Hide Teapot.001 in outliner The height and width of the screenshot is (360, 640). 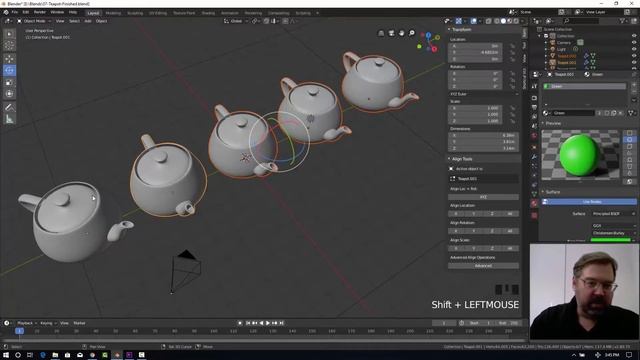[634, 62]
